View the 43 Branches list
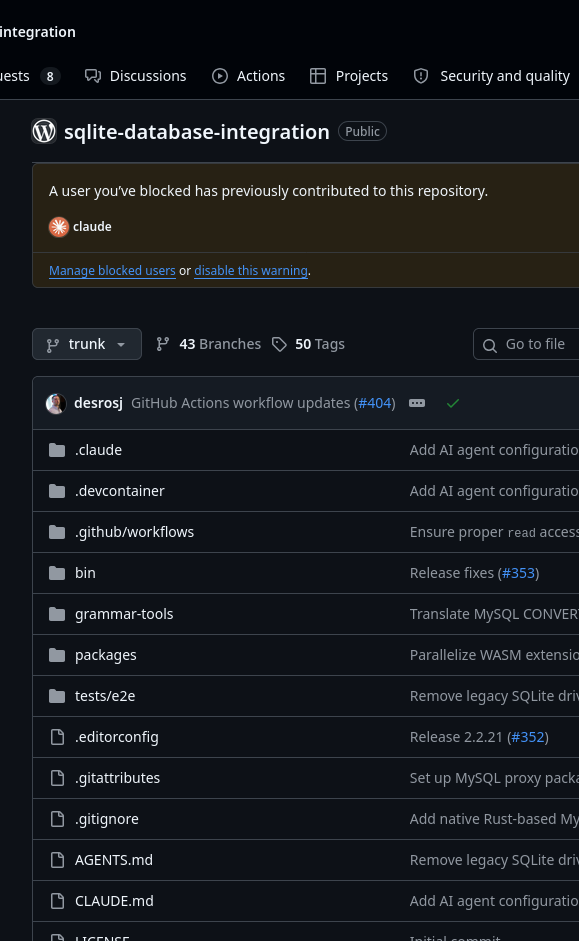 [x=209, y=344]
